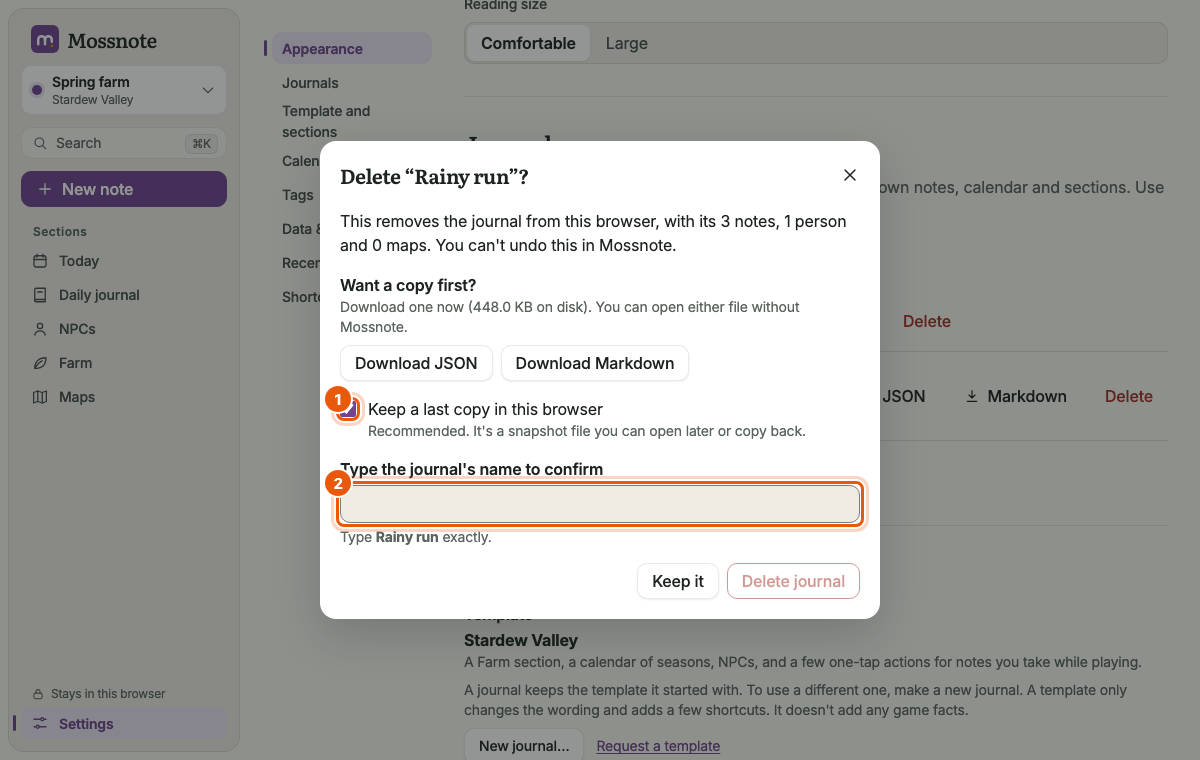The width and height of the screenshot is (1200, 760).
Task: Click the Daily journal book icon
Action: (x=40, y=295)
